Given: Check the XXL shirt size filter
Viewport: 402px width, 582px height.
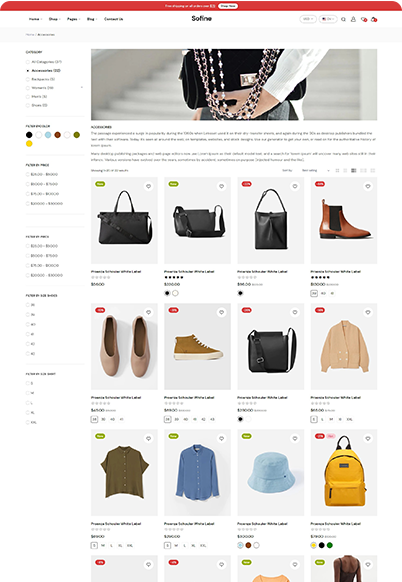Looking at the screenshot, I should coord(28,422).
